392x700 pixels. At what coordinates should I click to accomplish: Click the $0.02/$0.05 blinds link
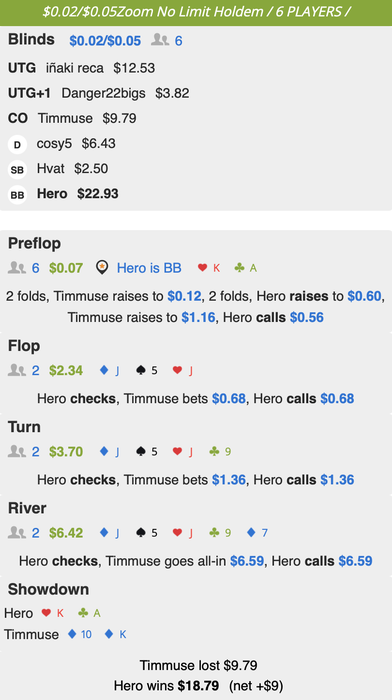(x=105, y=41)
